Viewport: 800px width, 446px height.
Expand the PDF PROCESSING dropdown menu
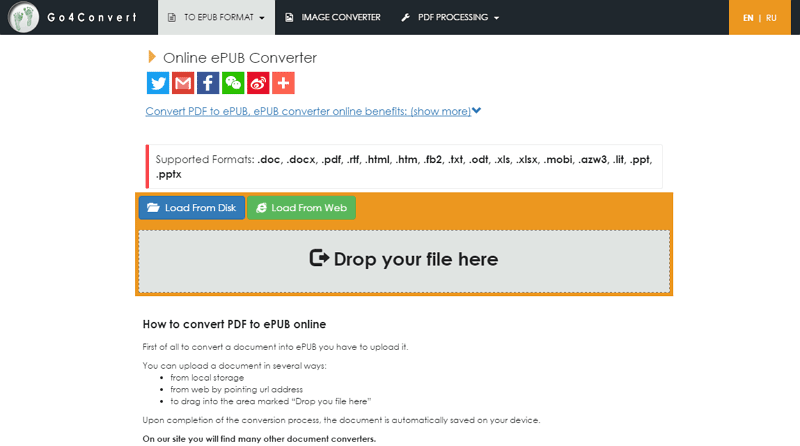coord(450,17)
